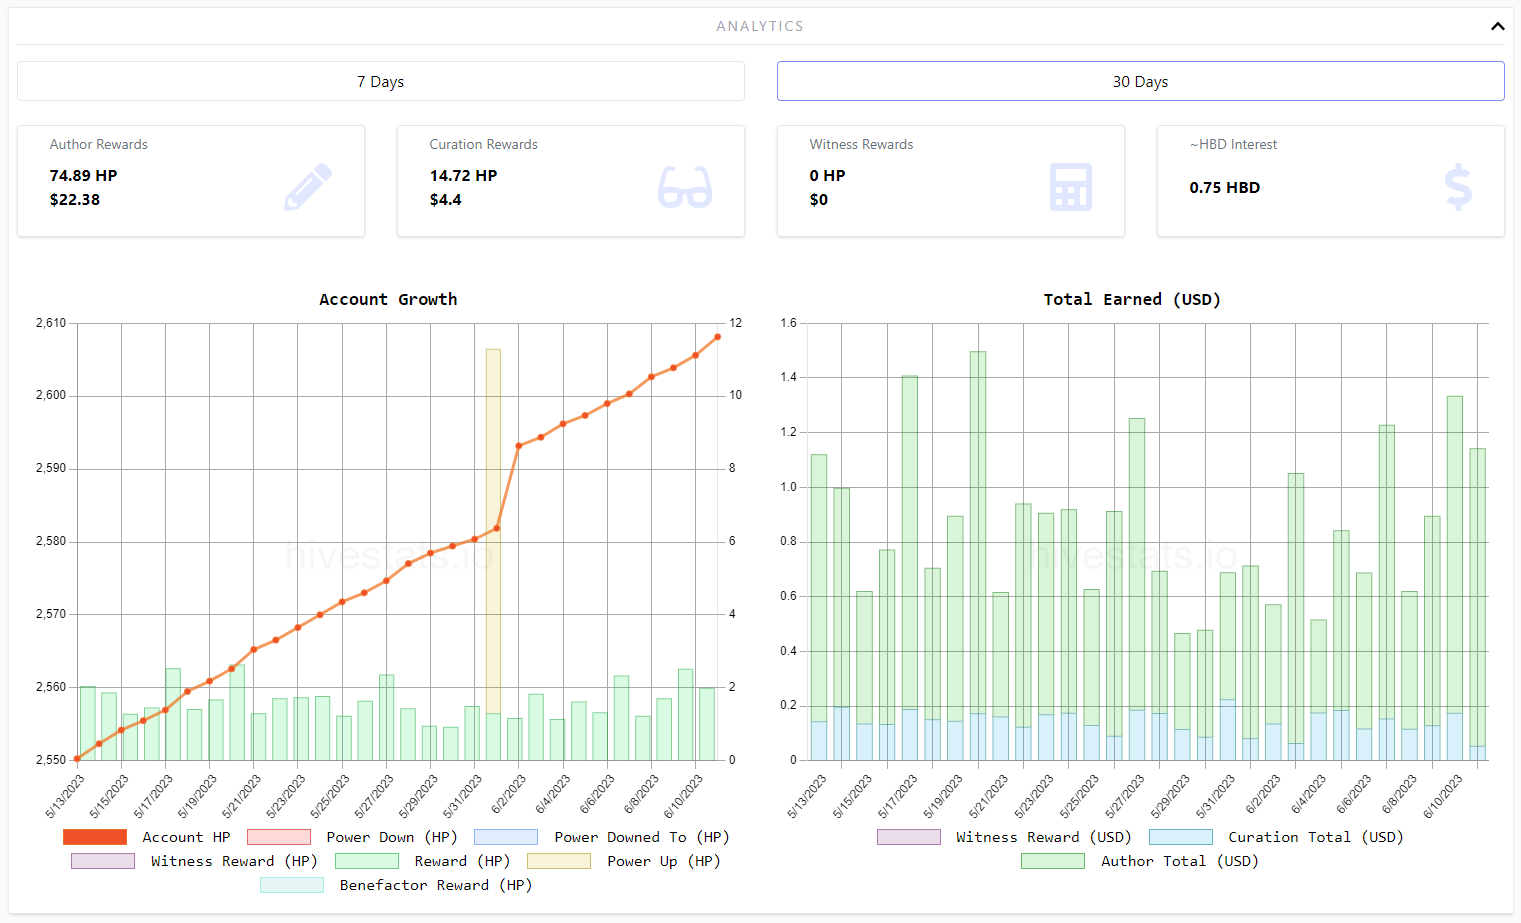Toggle the Benefactor Reward (HP) legend swatch
The height and width of the screenshot is (923, 1521).
[x=292, y=885]
